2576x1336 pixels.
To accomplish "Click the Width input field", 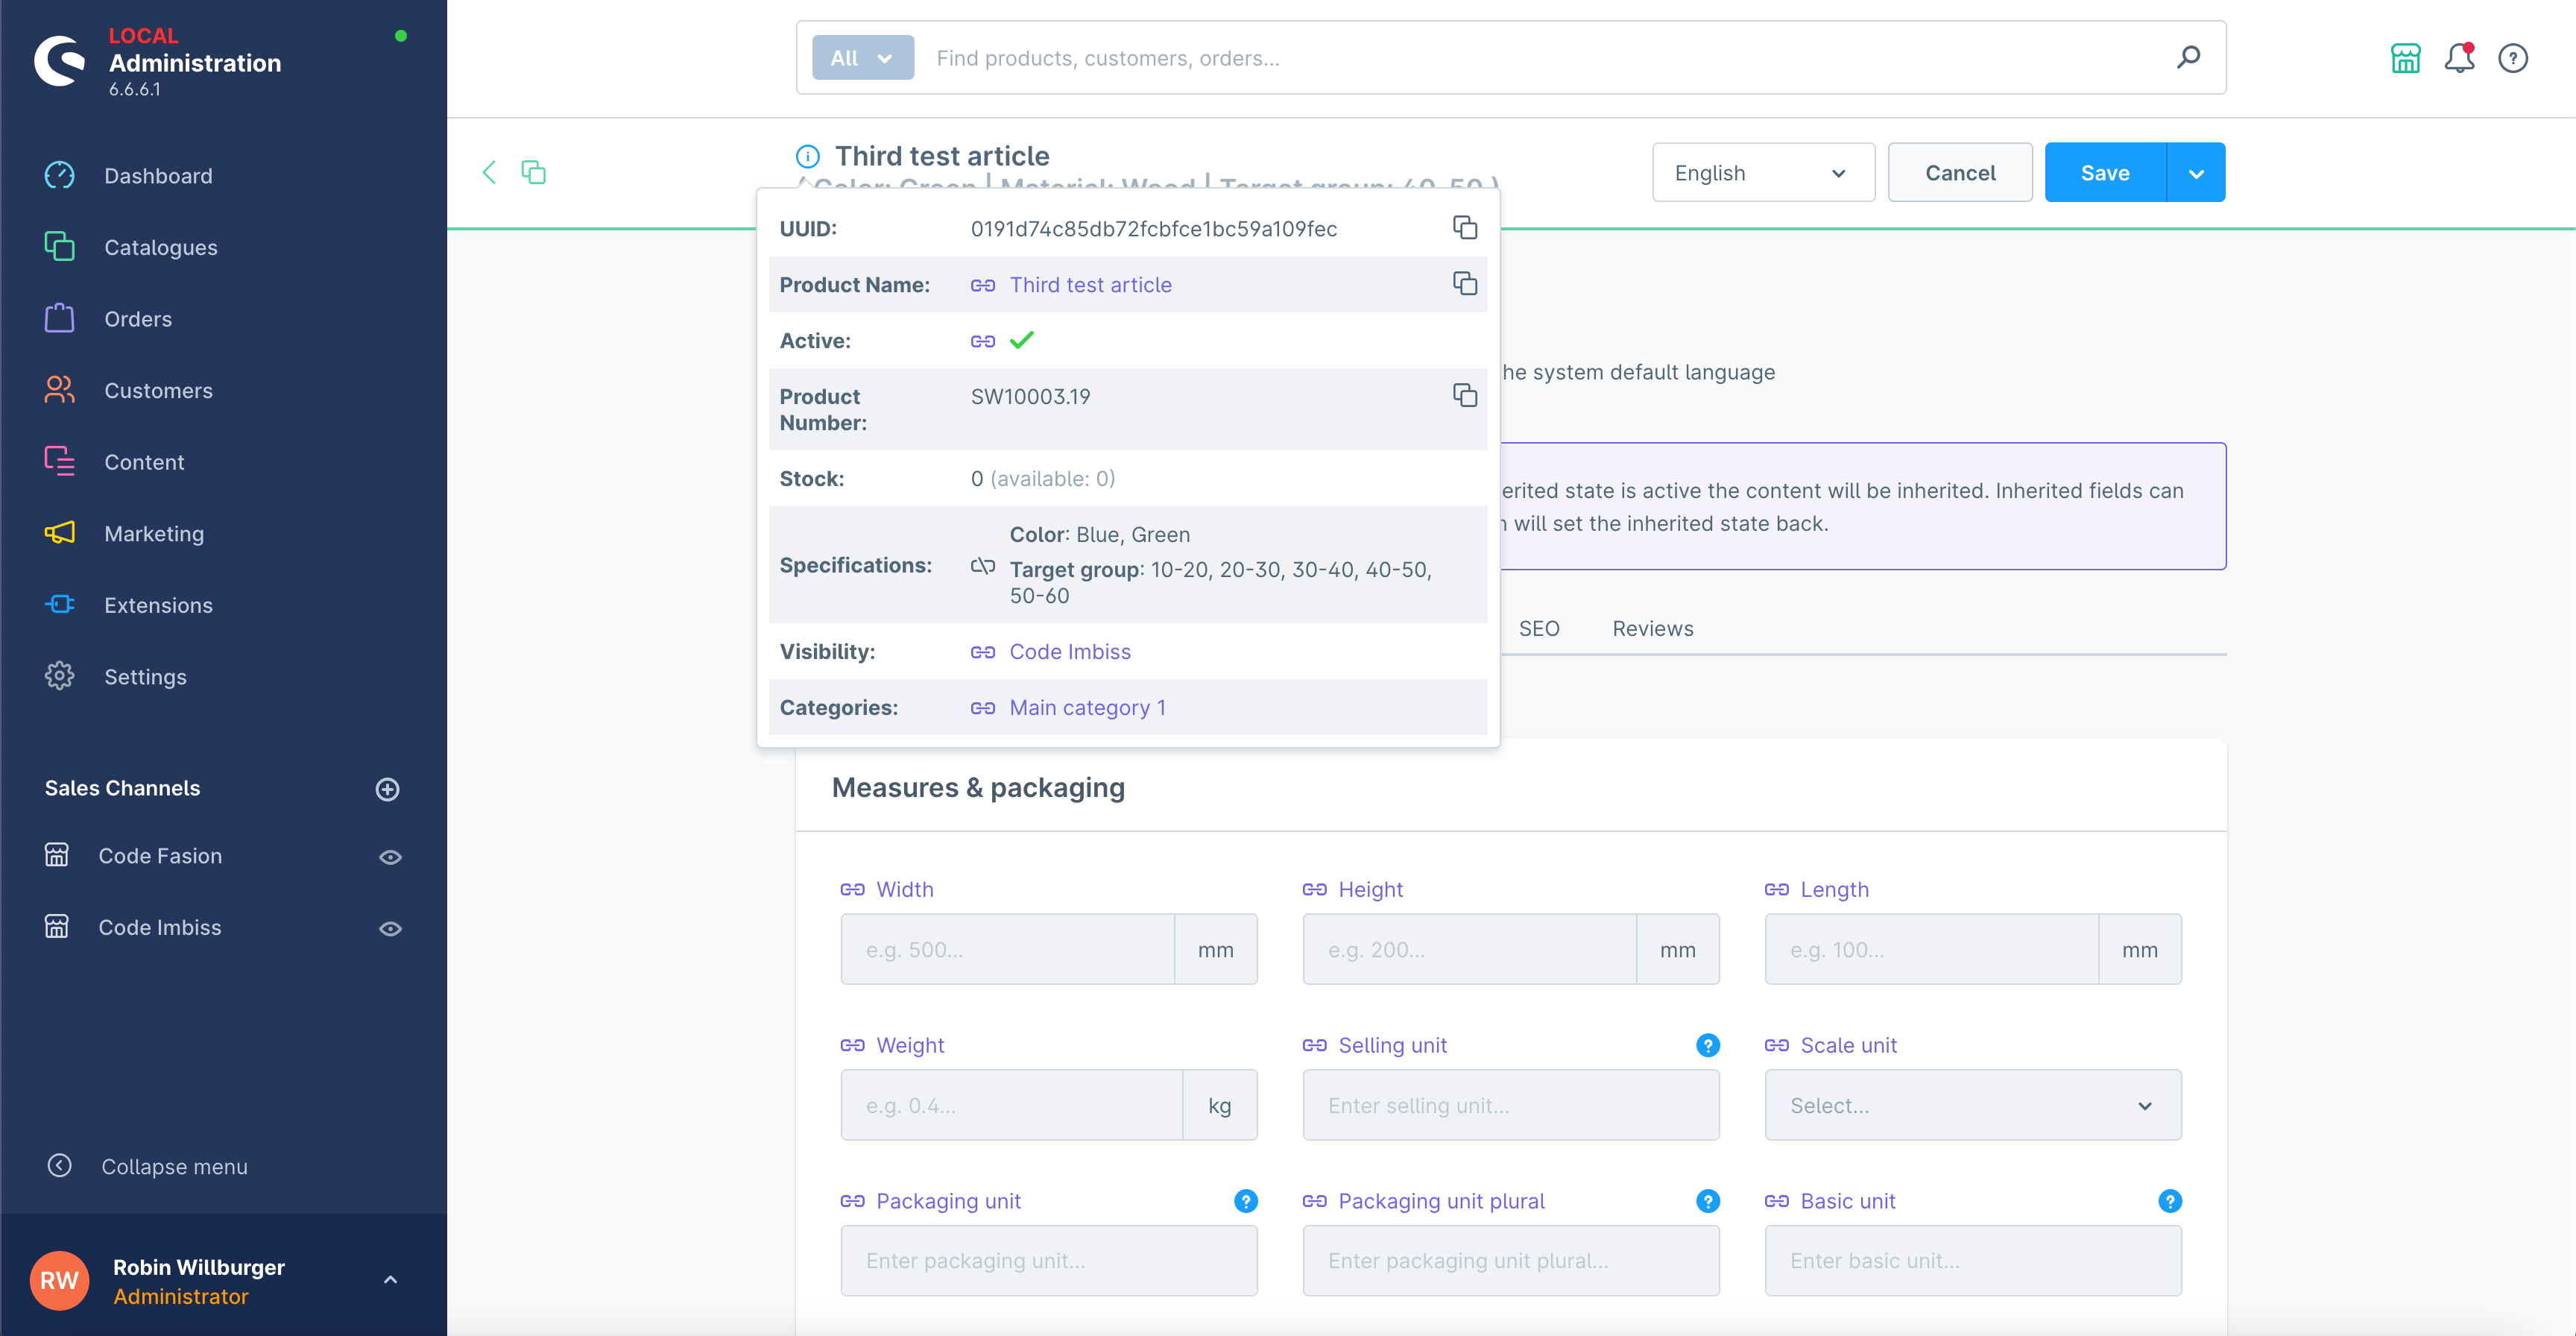I will tap(1008, 949).
